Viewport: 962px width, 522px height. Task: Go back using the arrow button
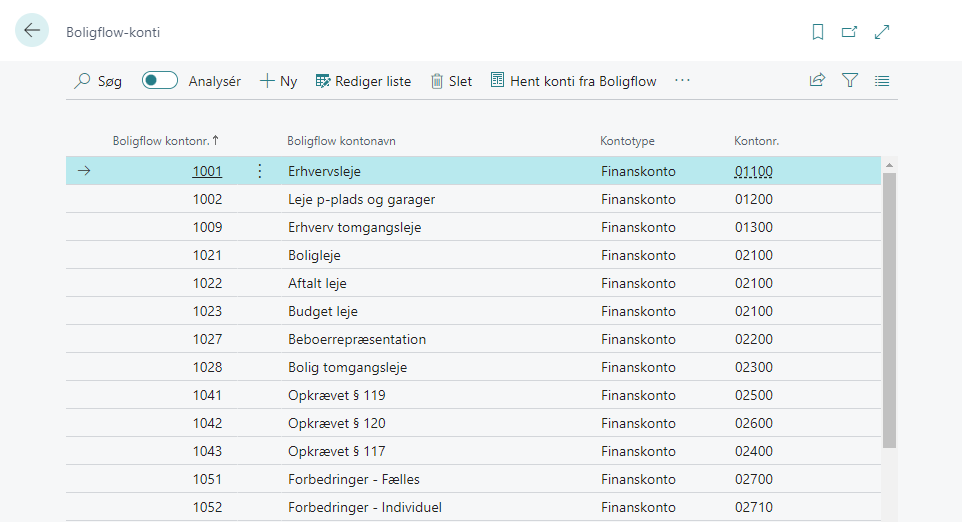(x=32, y=30)
